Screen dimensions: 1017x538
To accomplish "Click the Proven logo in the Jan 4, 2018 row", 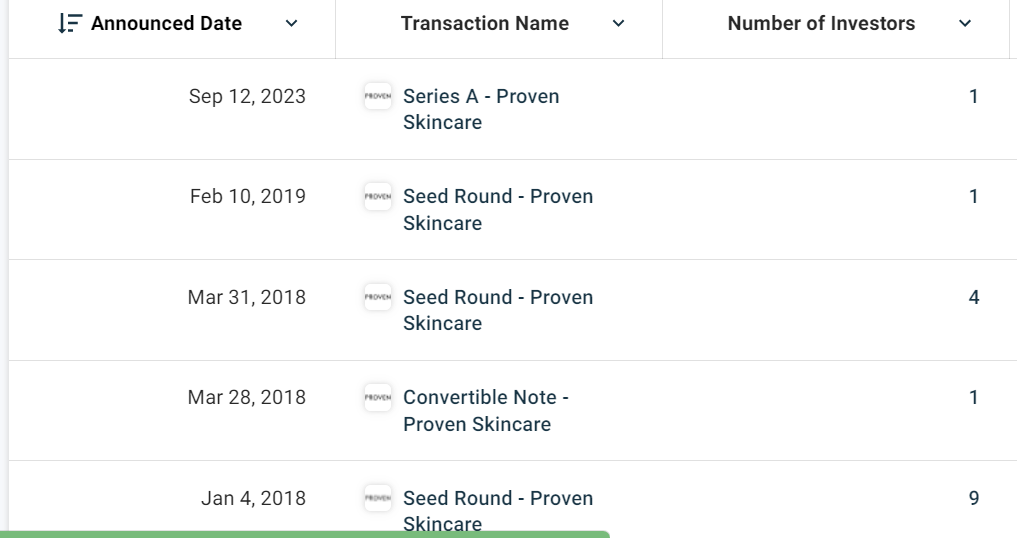I will [x=378, y=498].
